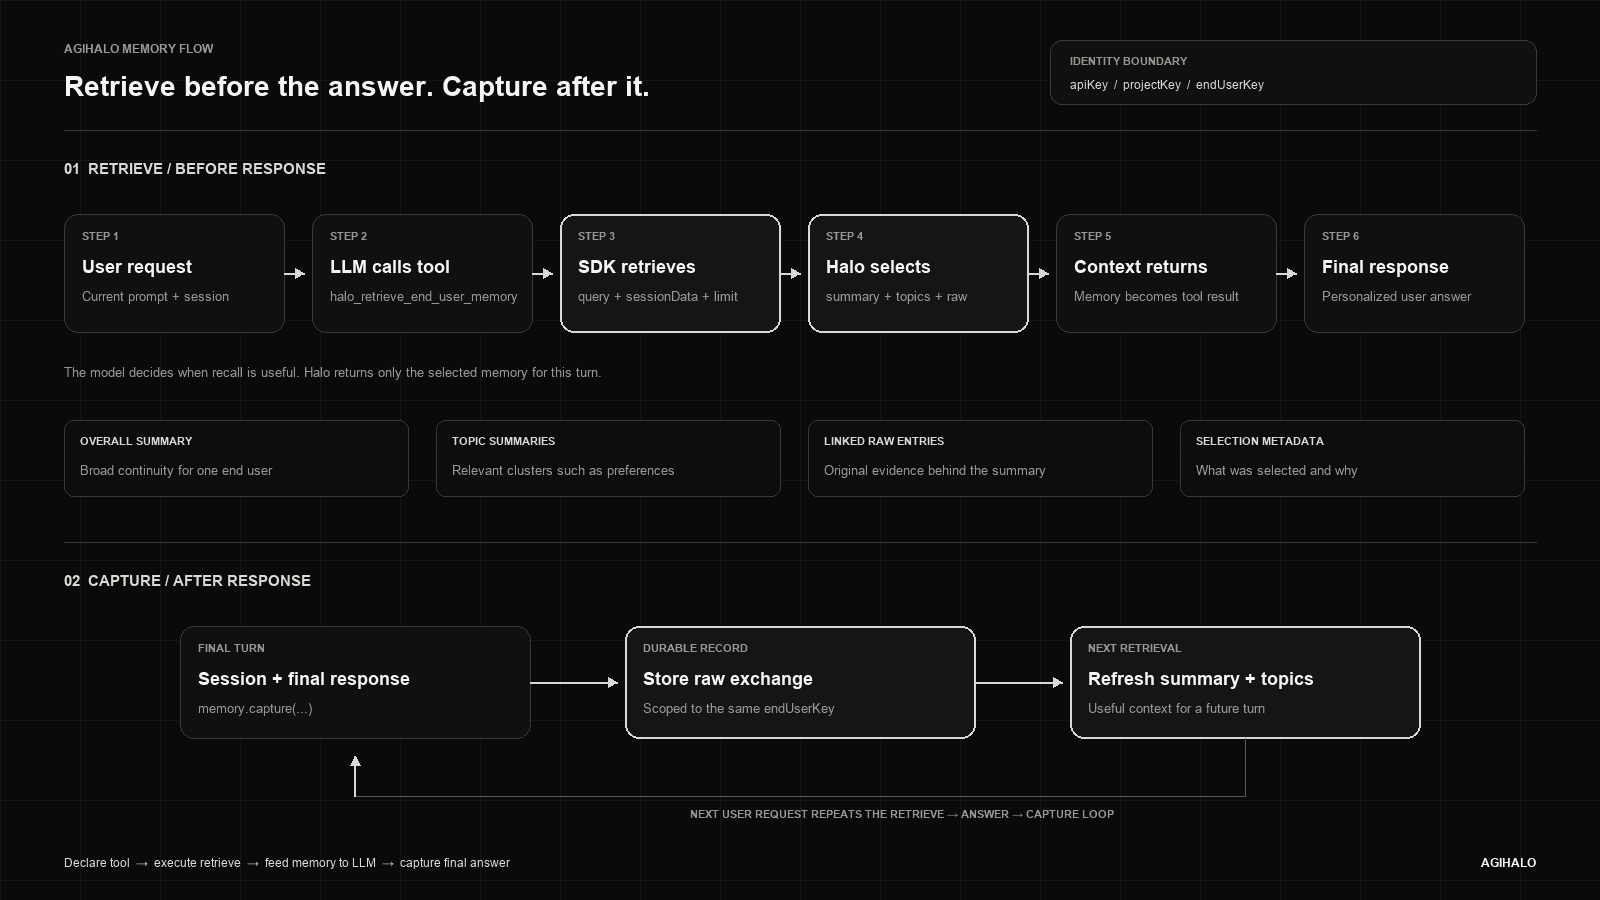
Task: Click the 'Context returns' step 5 card
Action: click(1166, 273)
